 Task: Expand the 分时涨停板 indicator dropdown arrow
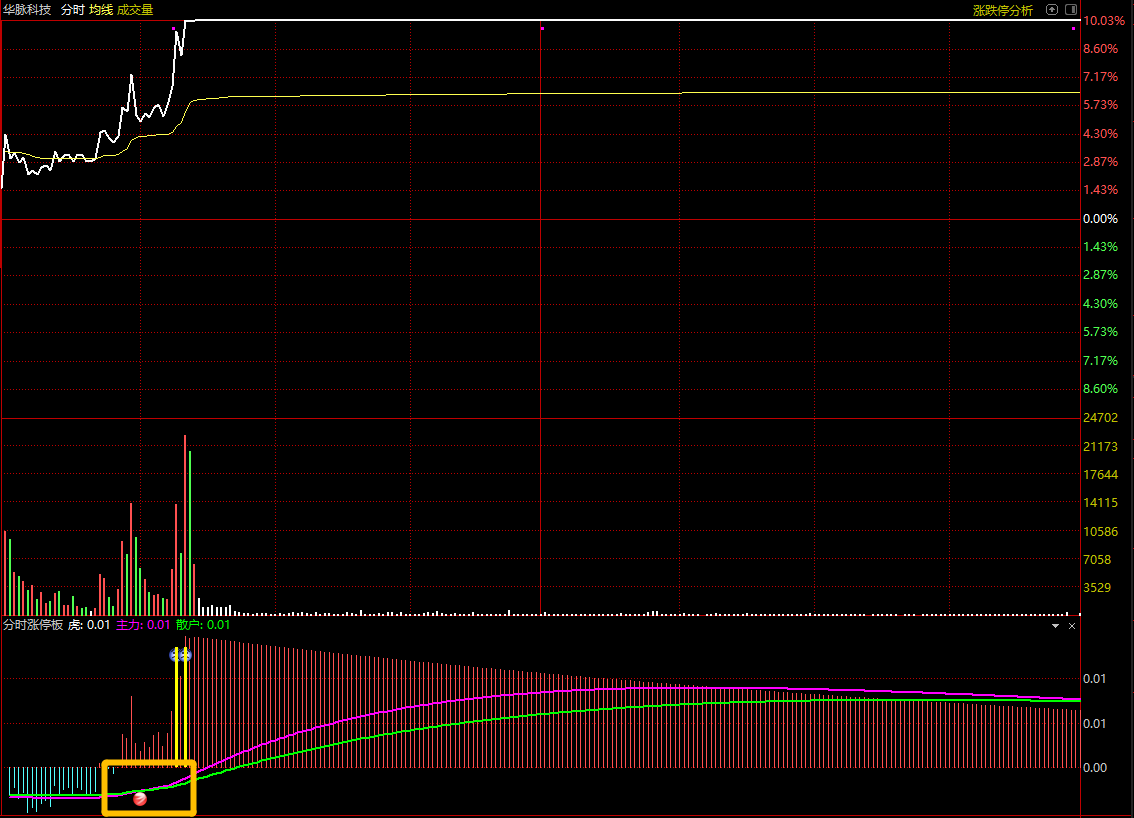coord(1055,626)
